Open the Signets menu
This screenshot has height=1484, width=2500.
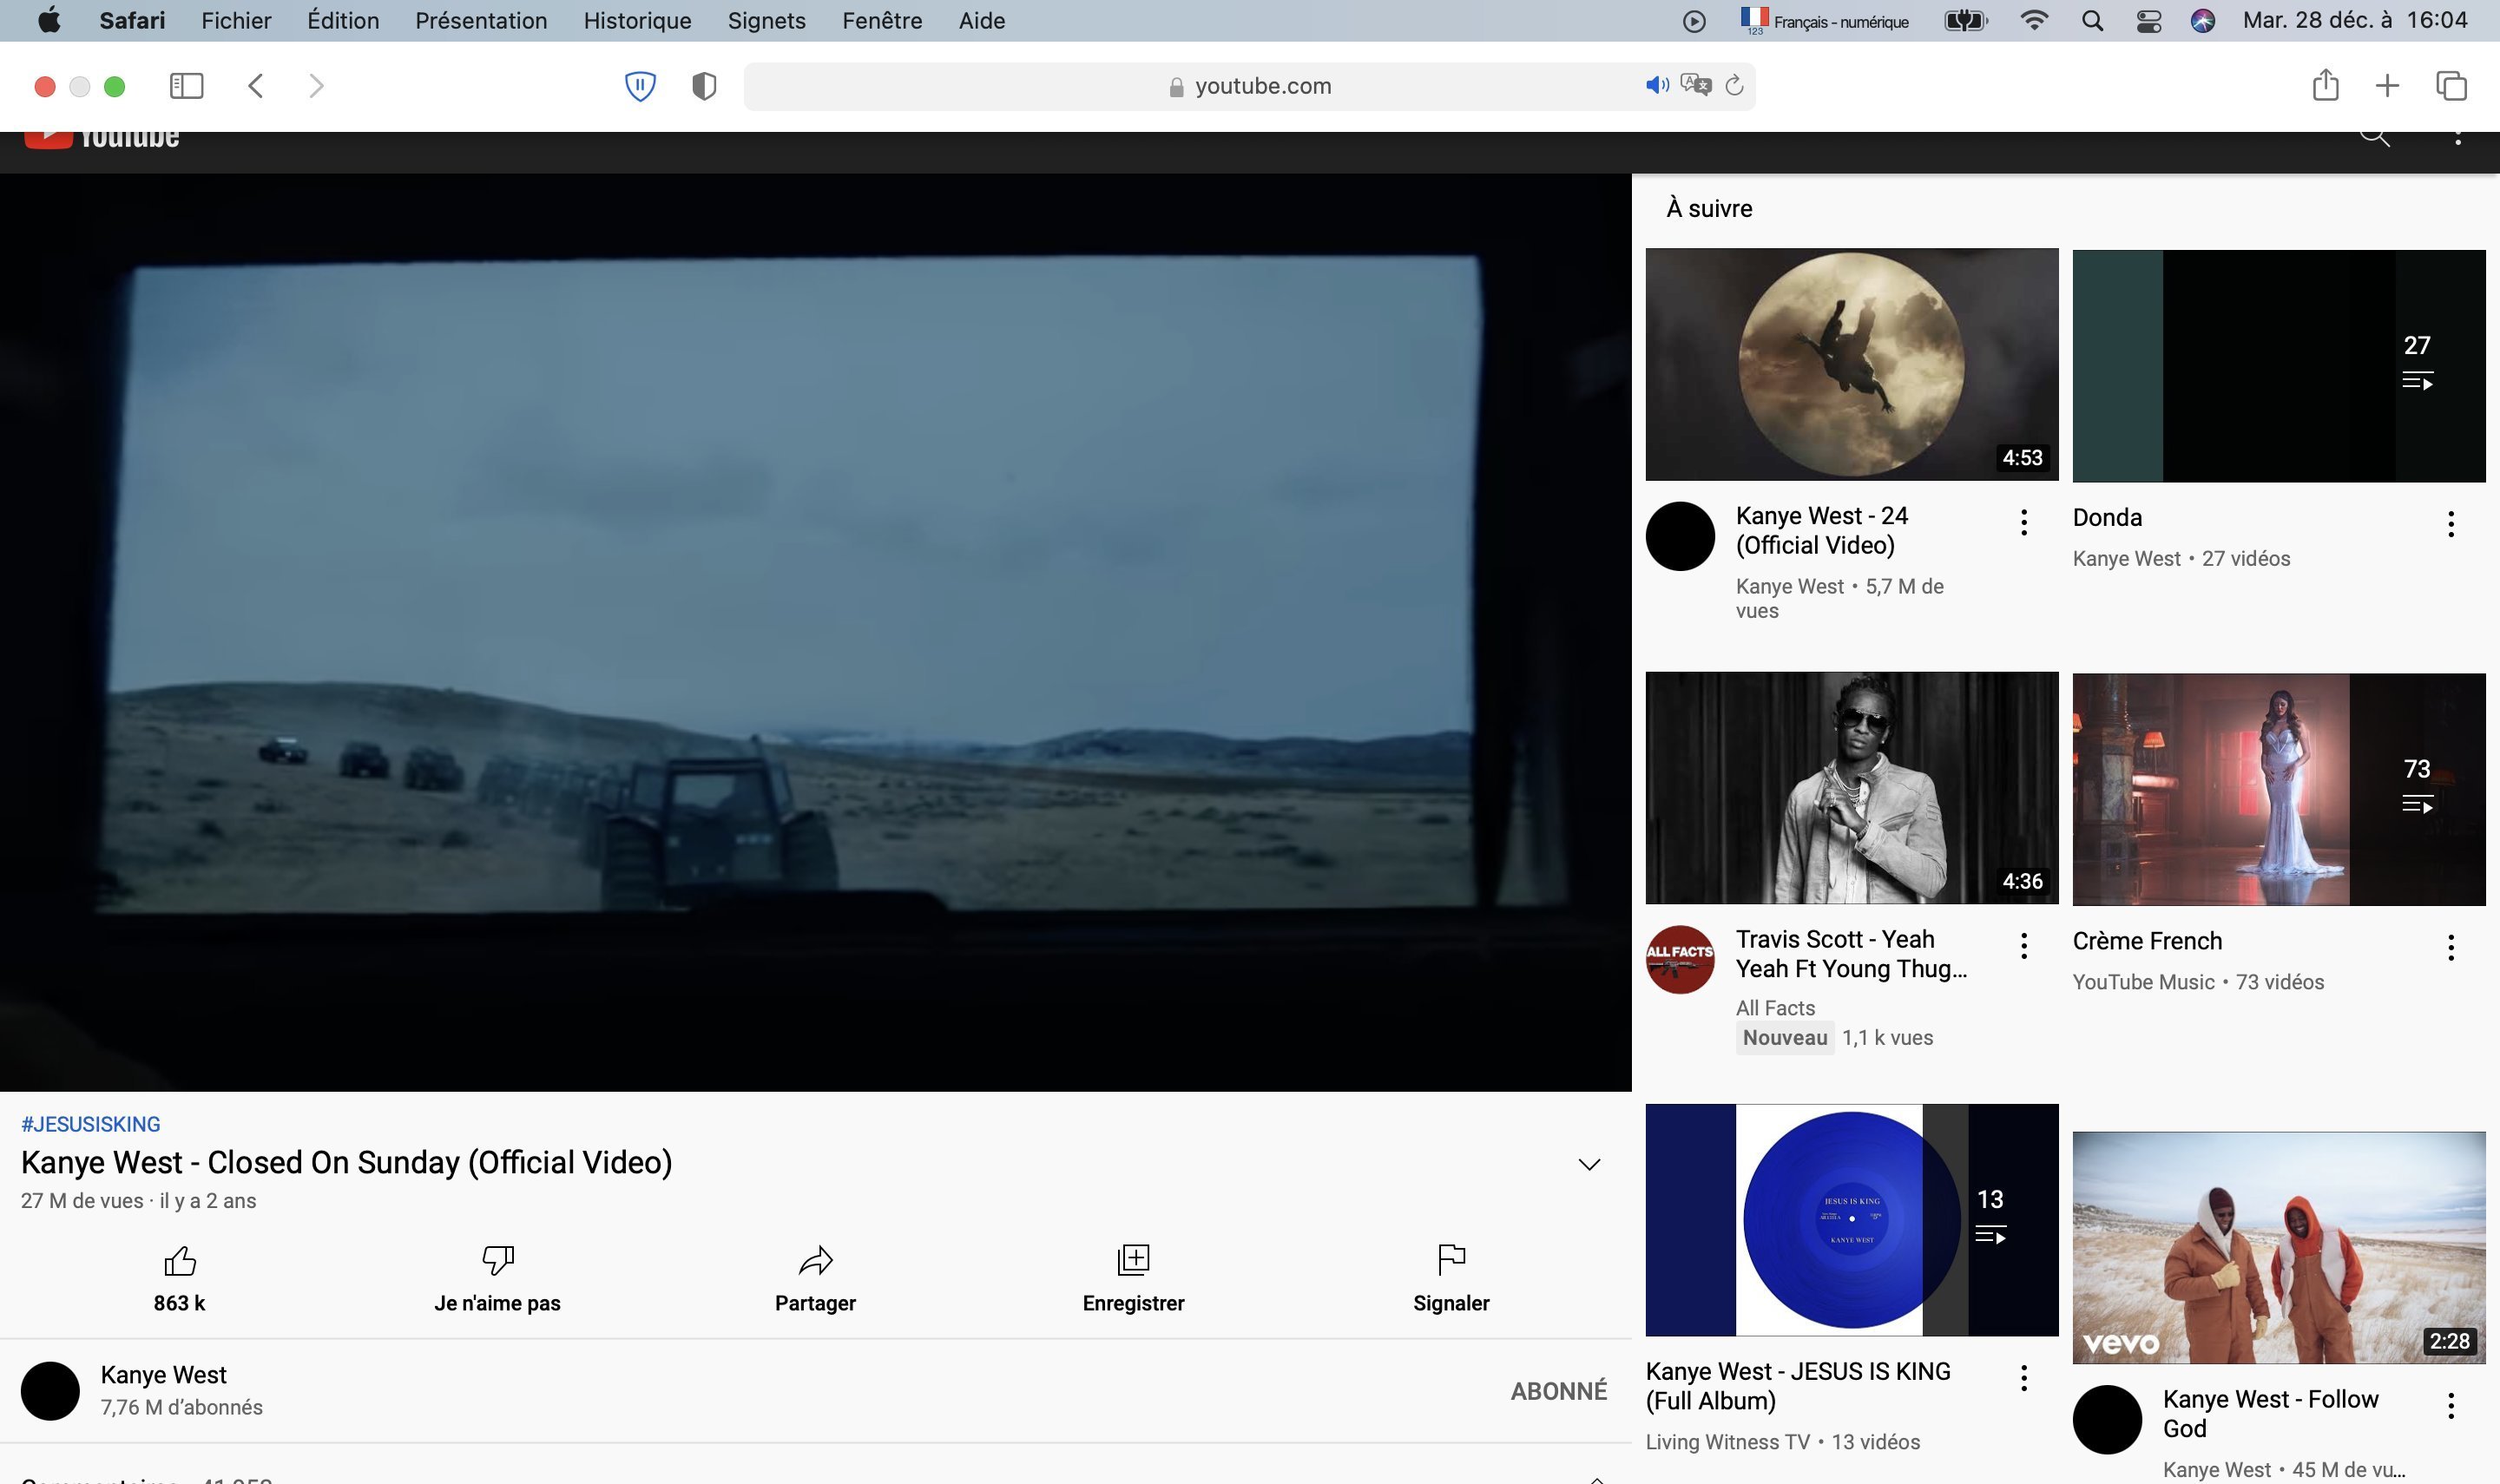[x=766, y=21]
